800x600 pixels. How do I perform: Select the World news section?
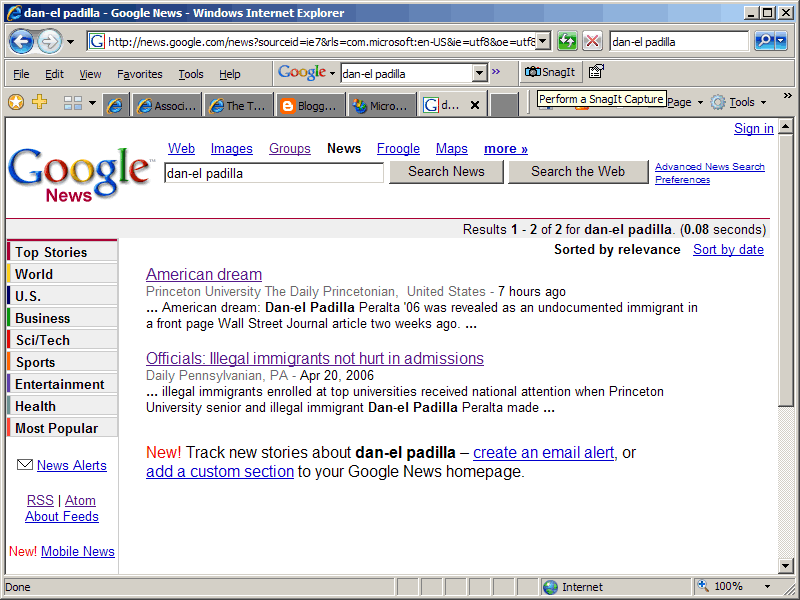pyautogui.click(x=62, y=274)
